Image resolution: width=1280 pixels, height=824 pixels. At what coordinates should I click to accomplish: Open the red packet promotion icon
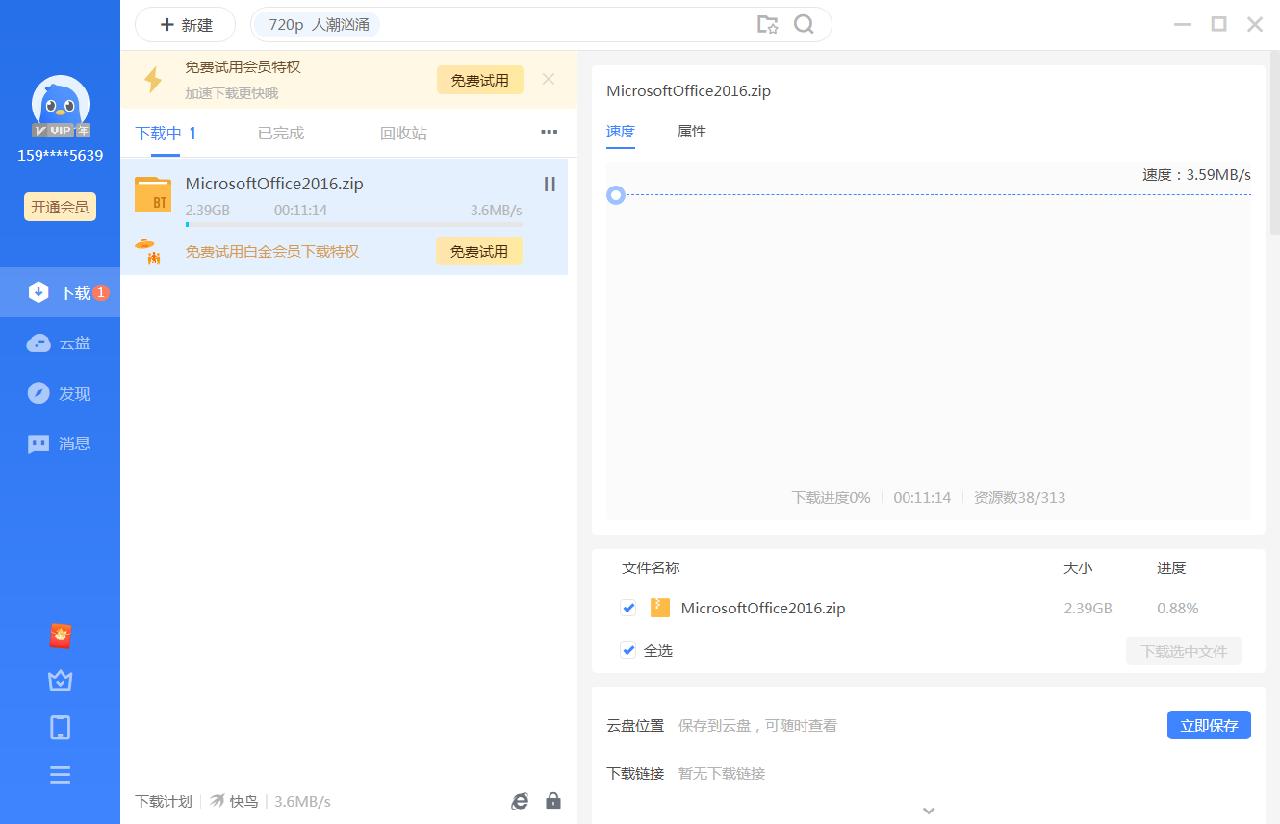point(60,633)
